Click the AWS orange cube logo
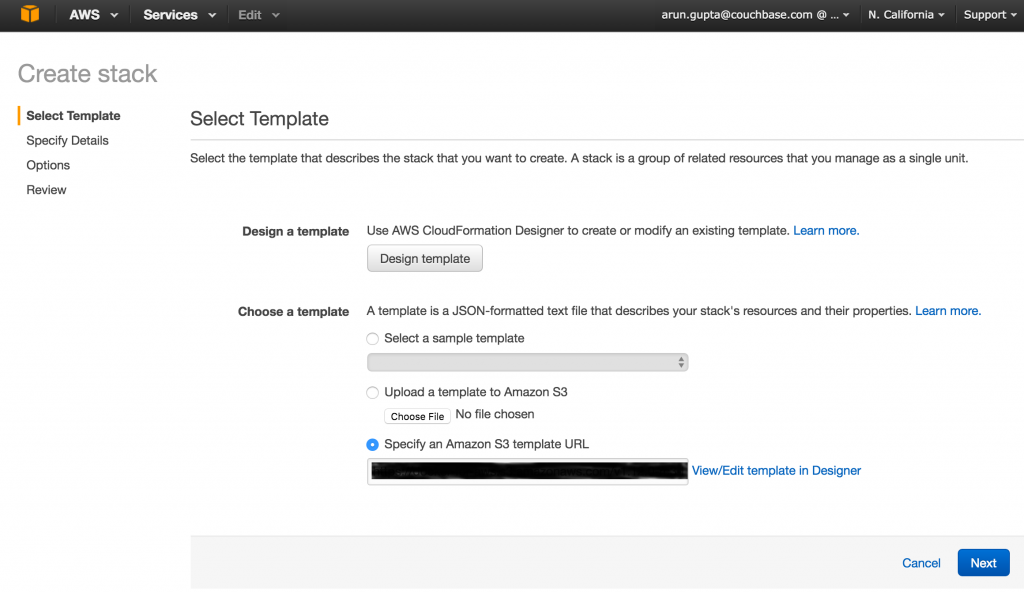The height and width of the screenshot is (593, 1024). pyautogui.click(x=30, y=14)
